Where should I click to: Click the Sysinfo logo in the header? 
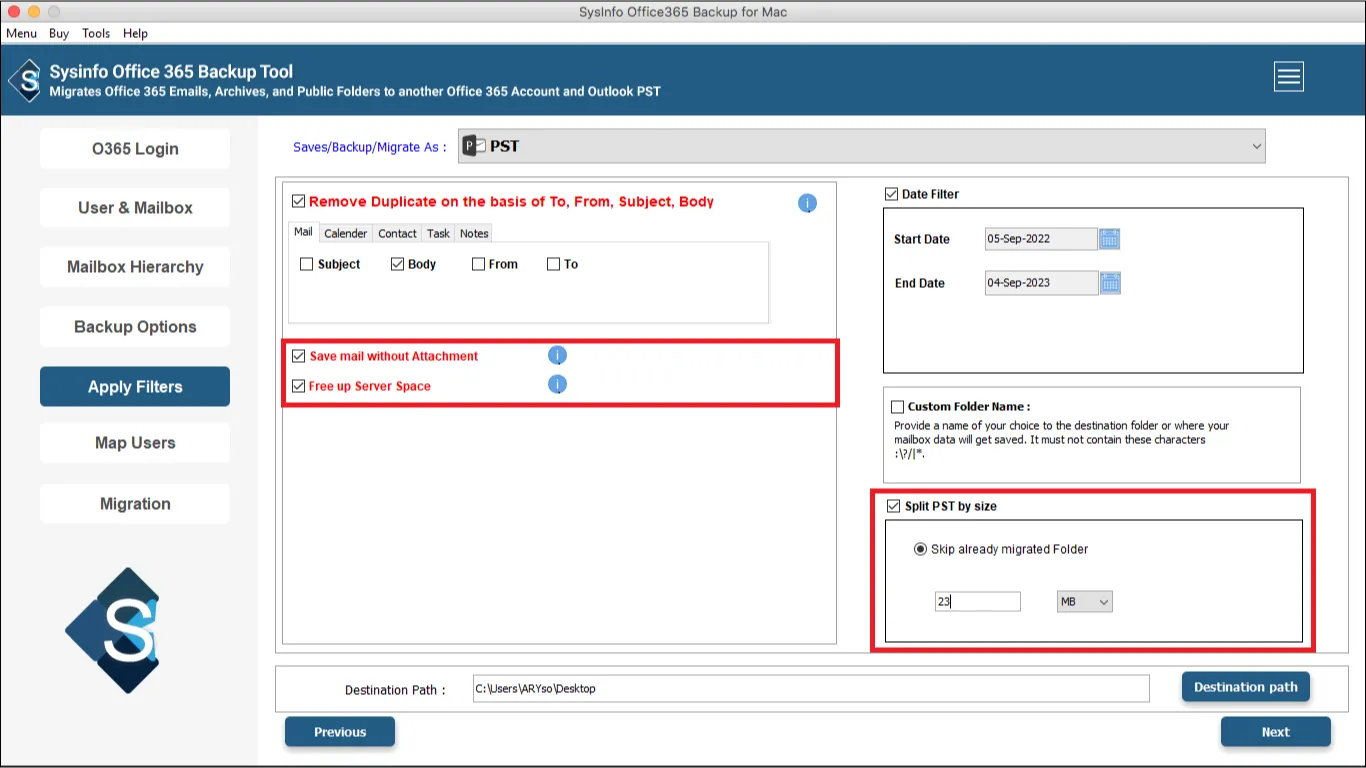[x=25, y=80]
